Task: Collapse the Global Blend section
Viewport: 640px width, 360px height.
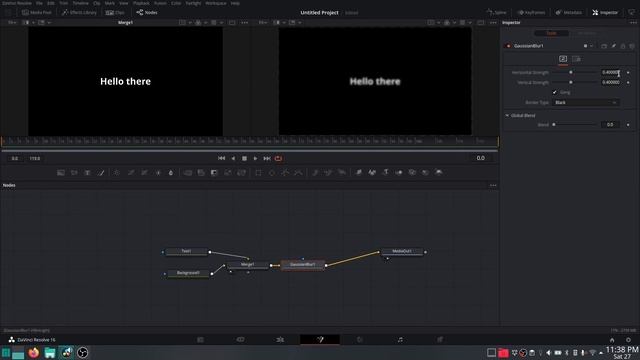Action: [x=507, y=116]
